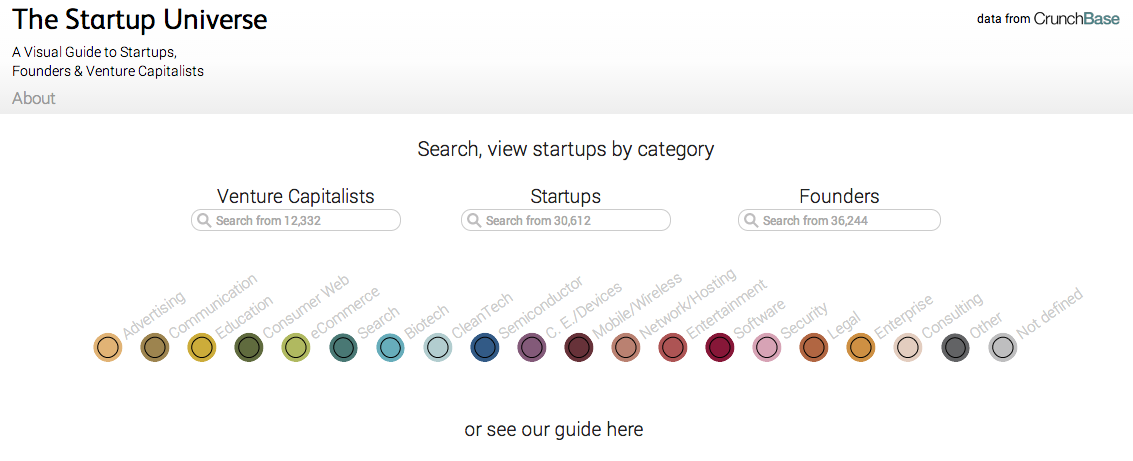Pick the Legal category circle
The height and width of the screenshot is (461, 1133).
(x=814, y=347)
